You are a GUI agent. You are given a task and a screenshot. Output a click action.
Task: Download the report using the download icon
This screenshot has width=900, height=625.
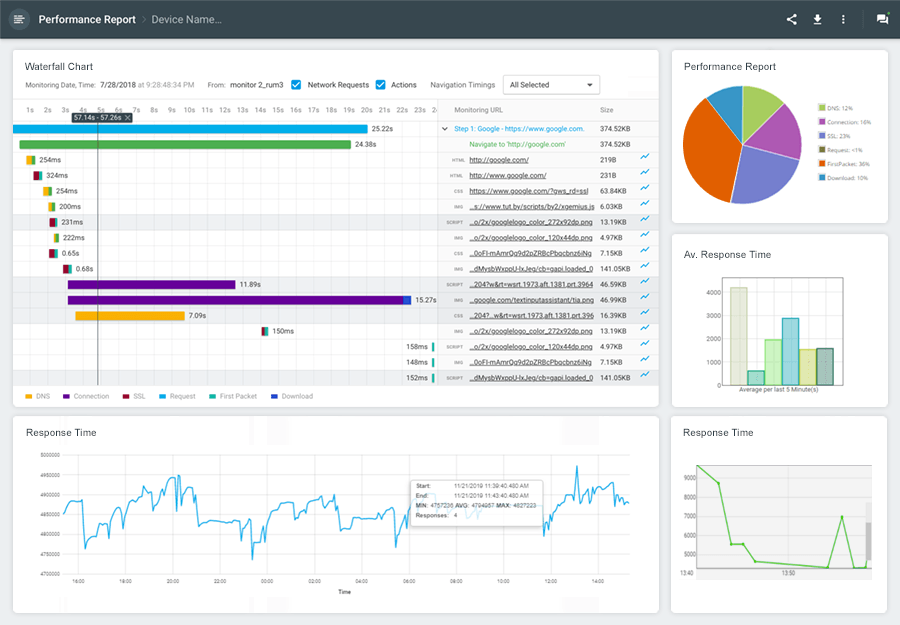tap(817, 19)
